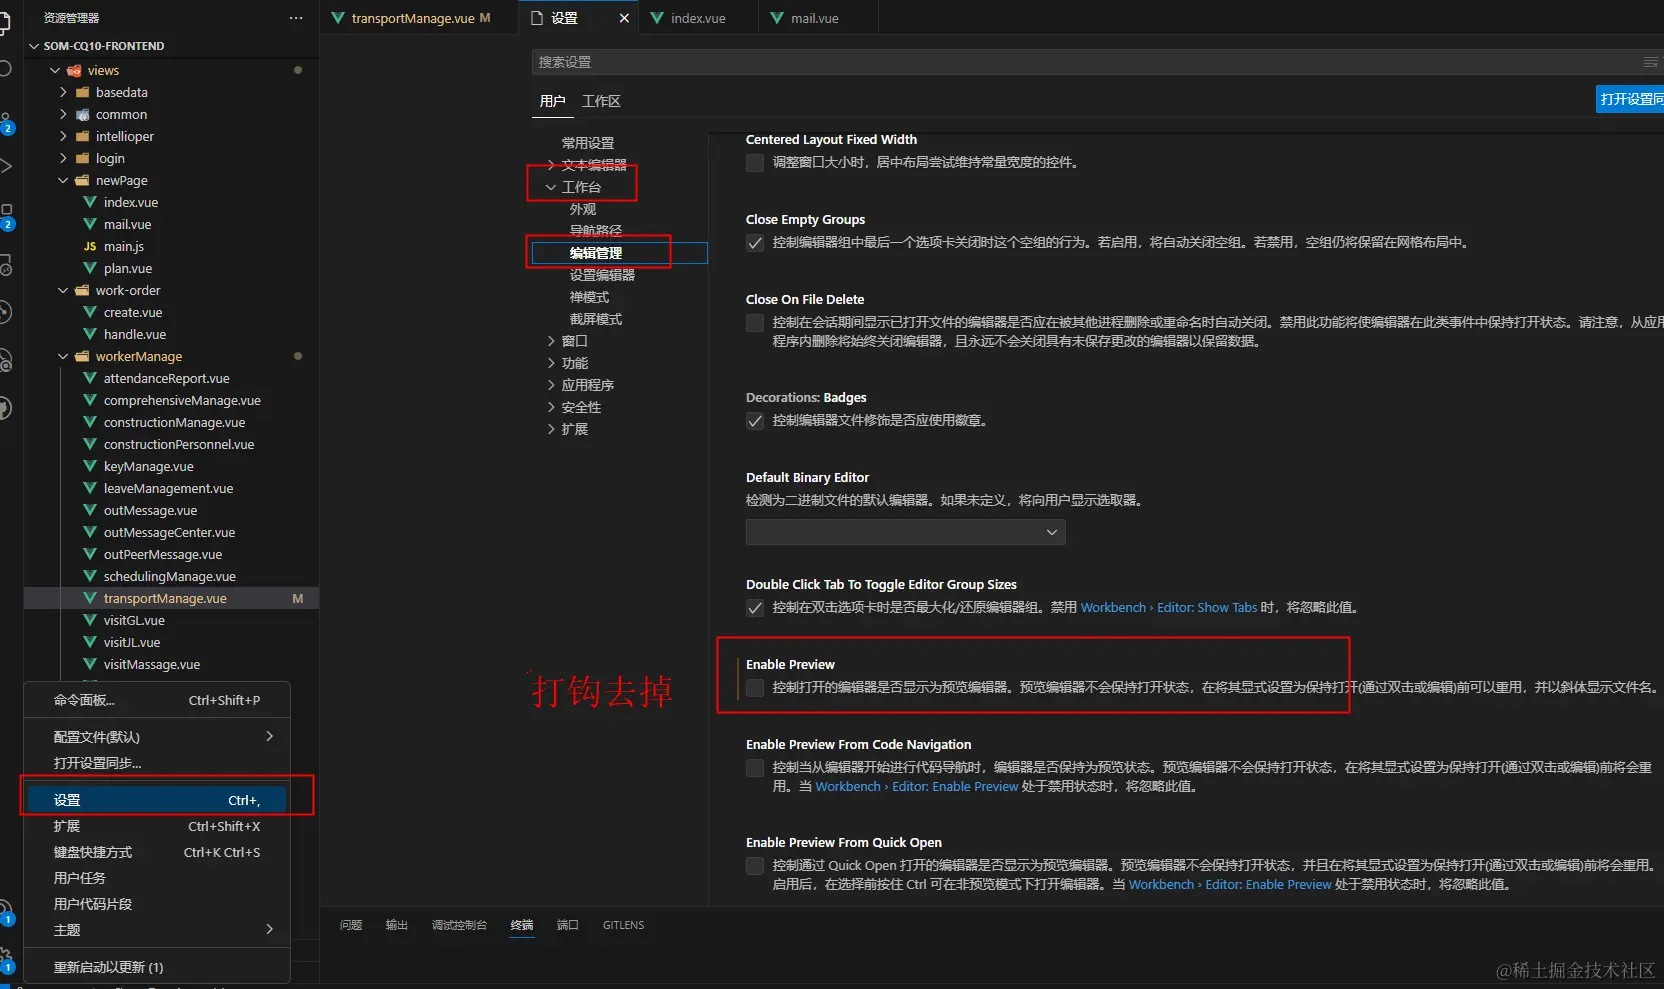Select 用户代码片段 in the menu
1664x989 pixels.
pos(157,904)
